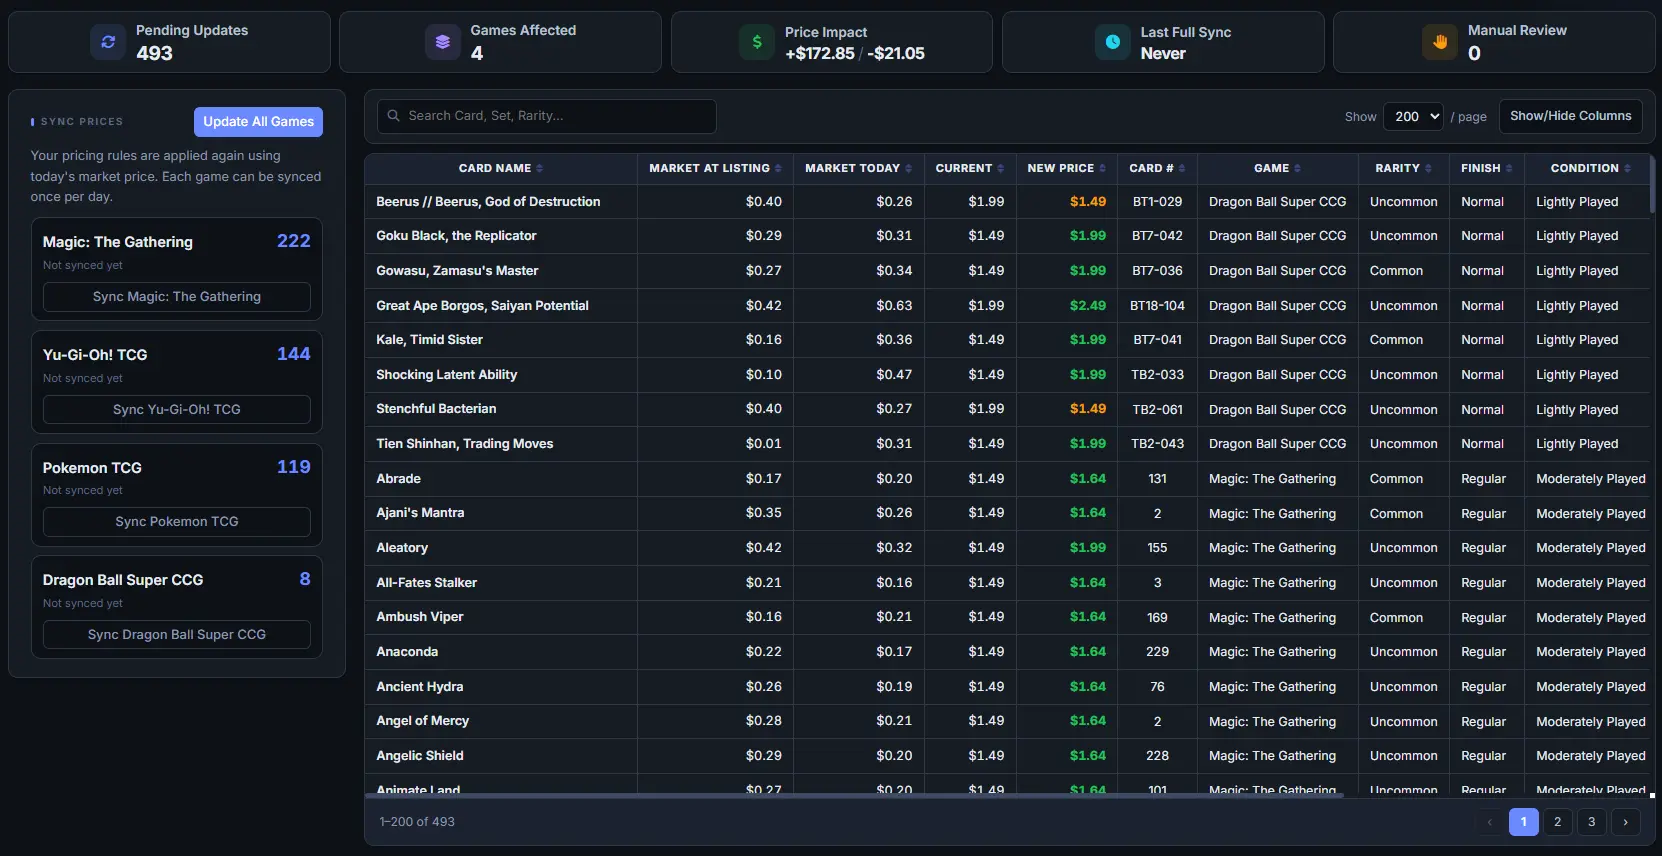Click 'Tien Shinhan, Trading Moves' row name
The image size is (1662, 856).
464,444
